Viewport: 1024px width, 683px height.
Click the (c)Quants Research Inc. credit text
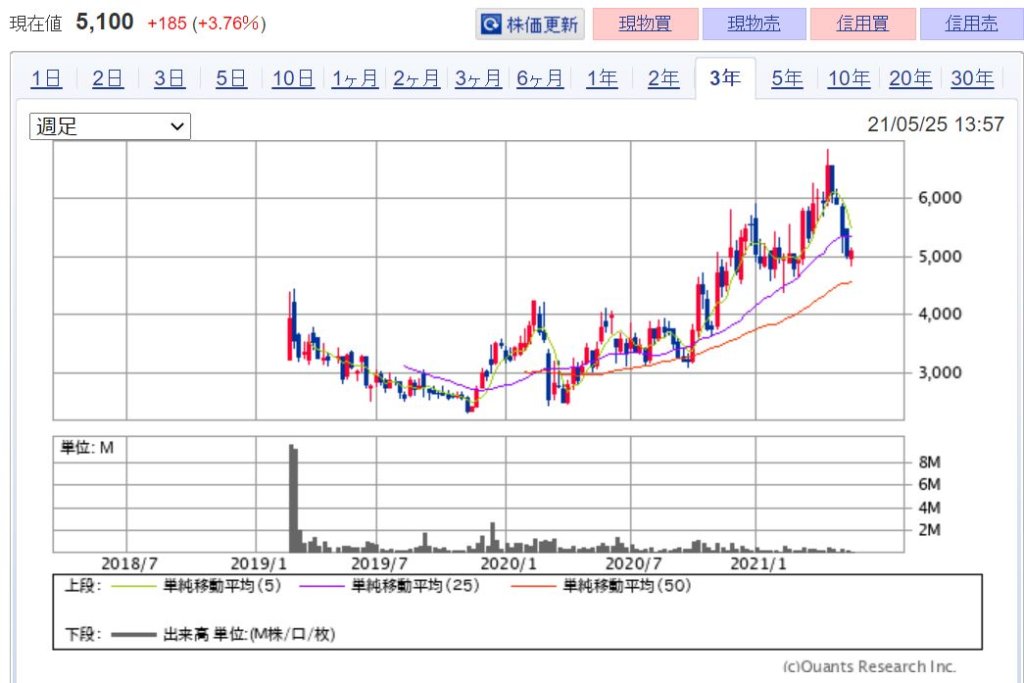click(869, 667)
